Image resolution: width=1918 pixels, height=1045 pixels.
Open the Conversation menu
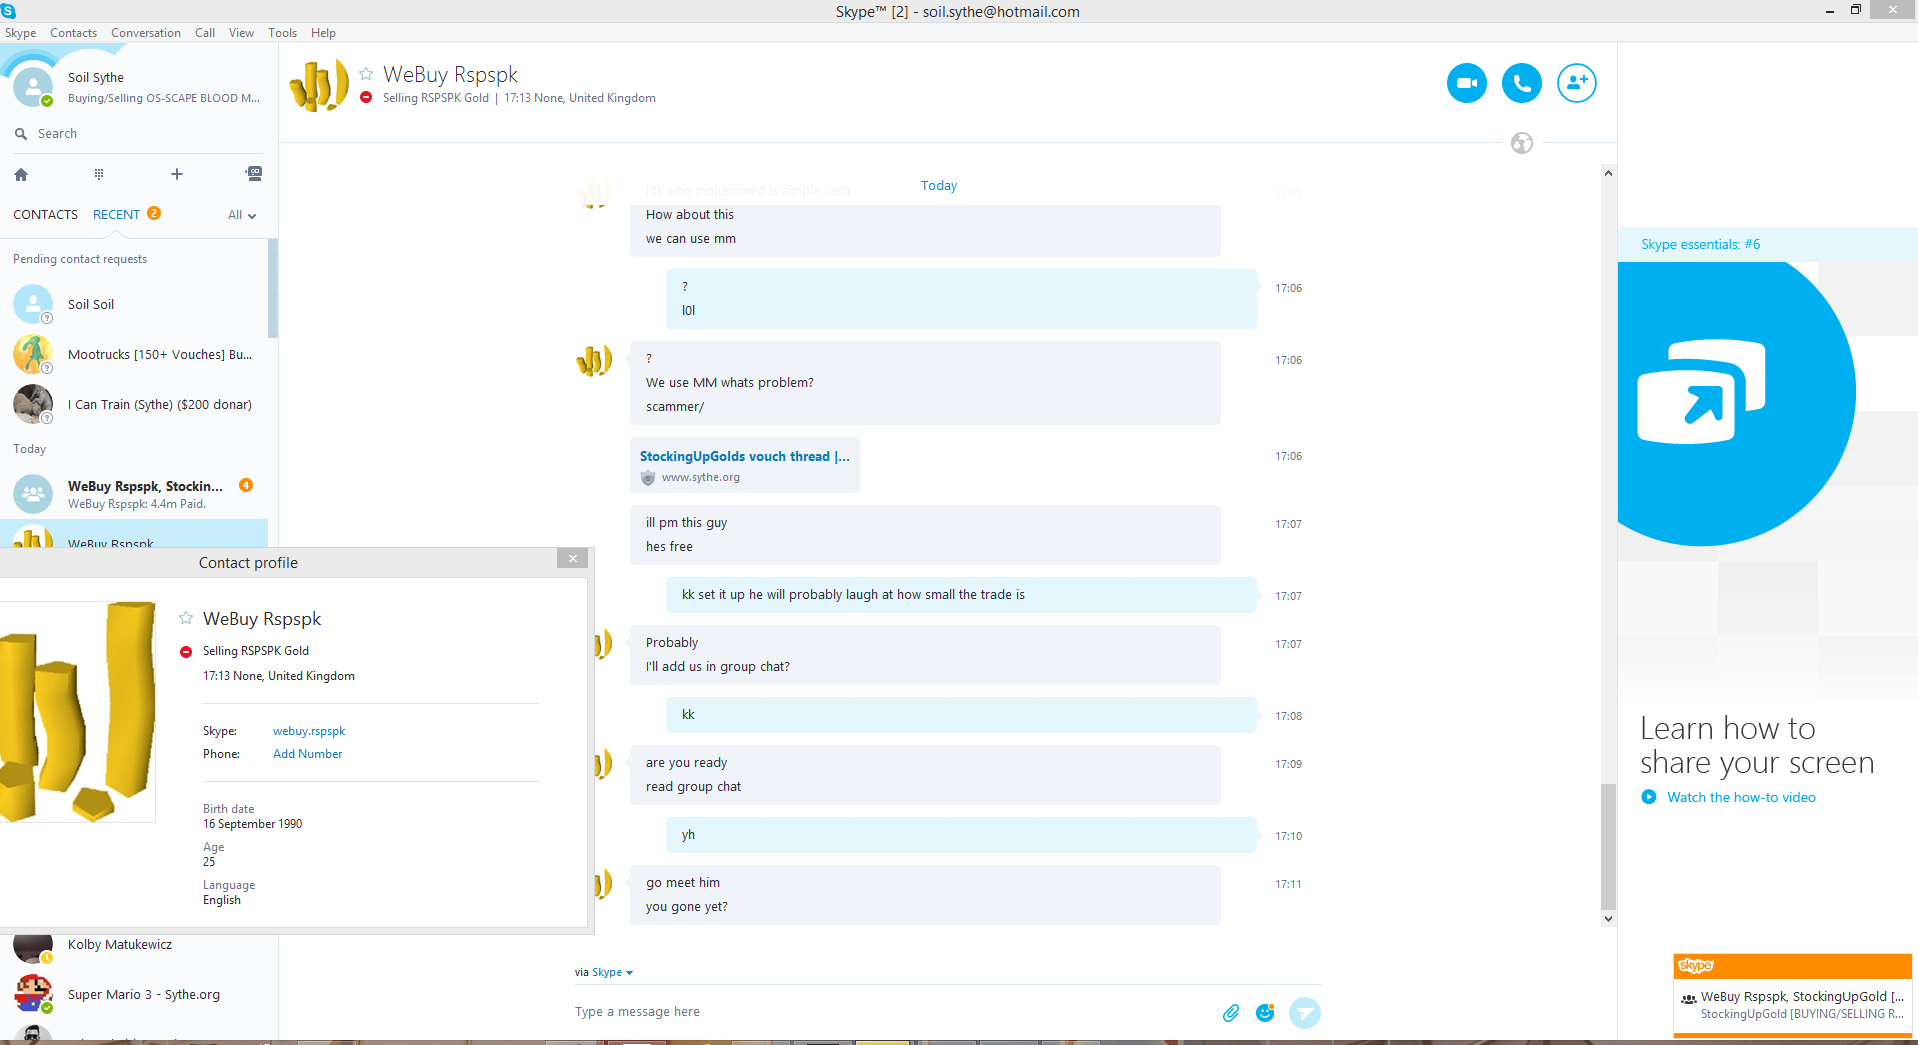(x=146, y=33)
